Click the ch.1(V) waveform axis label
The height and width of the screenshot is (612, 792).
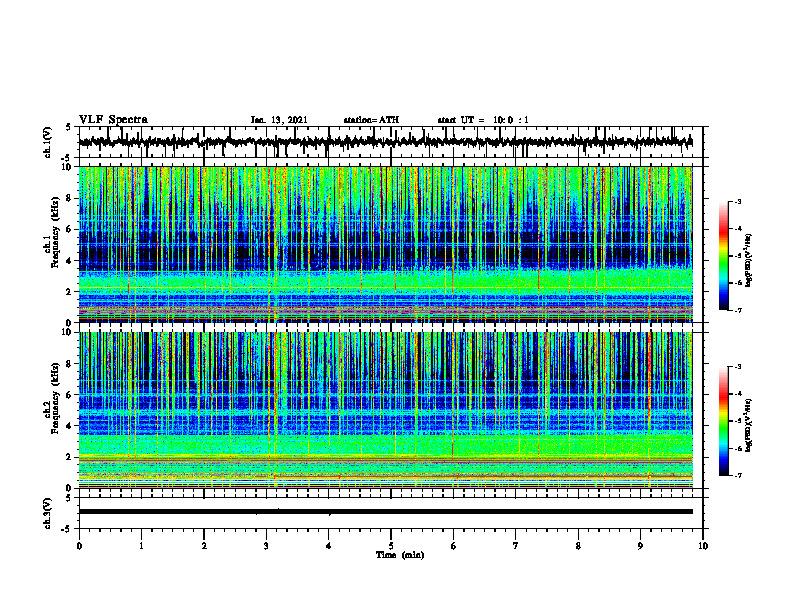[48, 142]
